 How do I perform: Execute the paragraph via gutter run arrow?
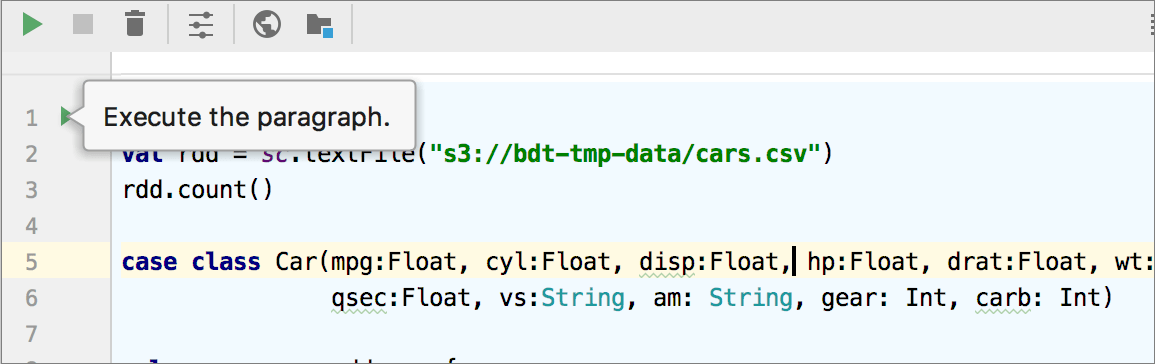point(66,116)
